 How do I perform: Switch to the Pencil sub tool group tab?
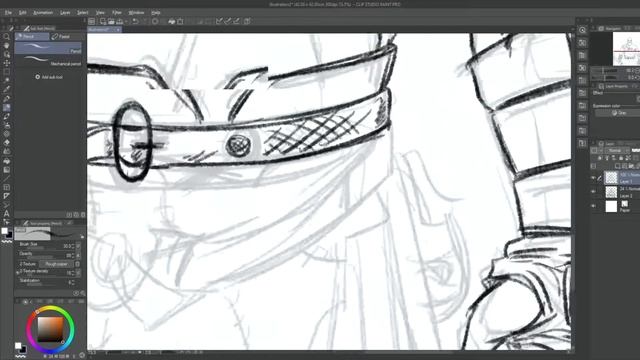point(32,37)
